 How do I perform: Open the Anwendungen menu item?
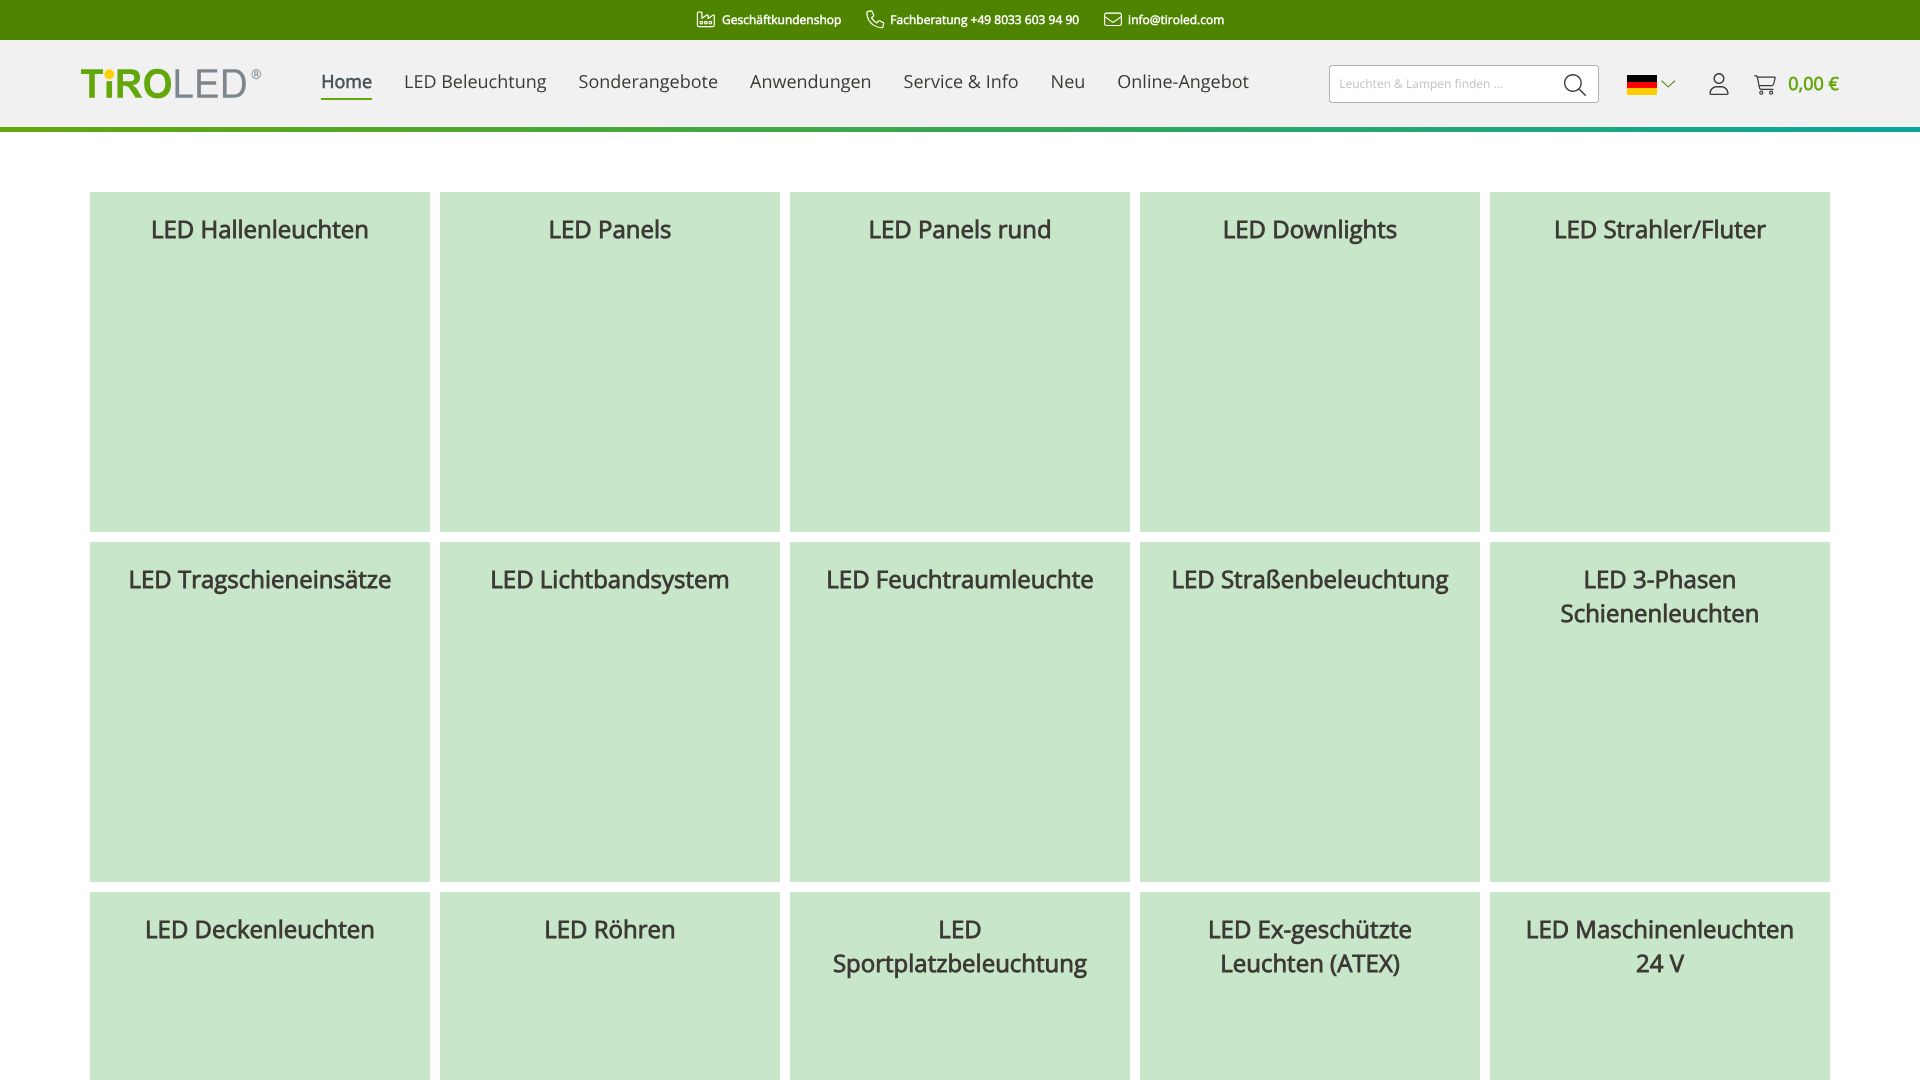pos(809,82)
